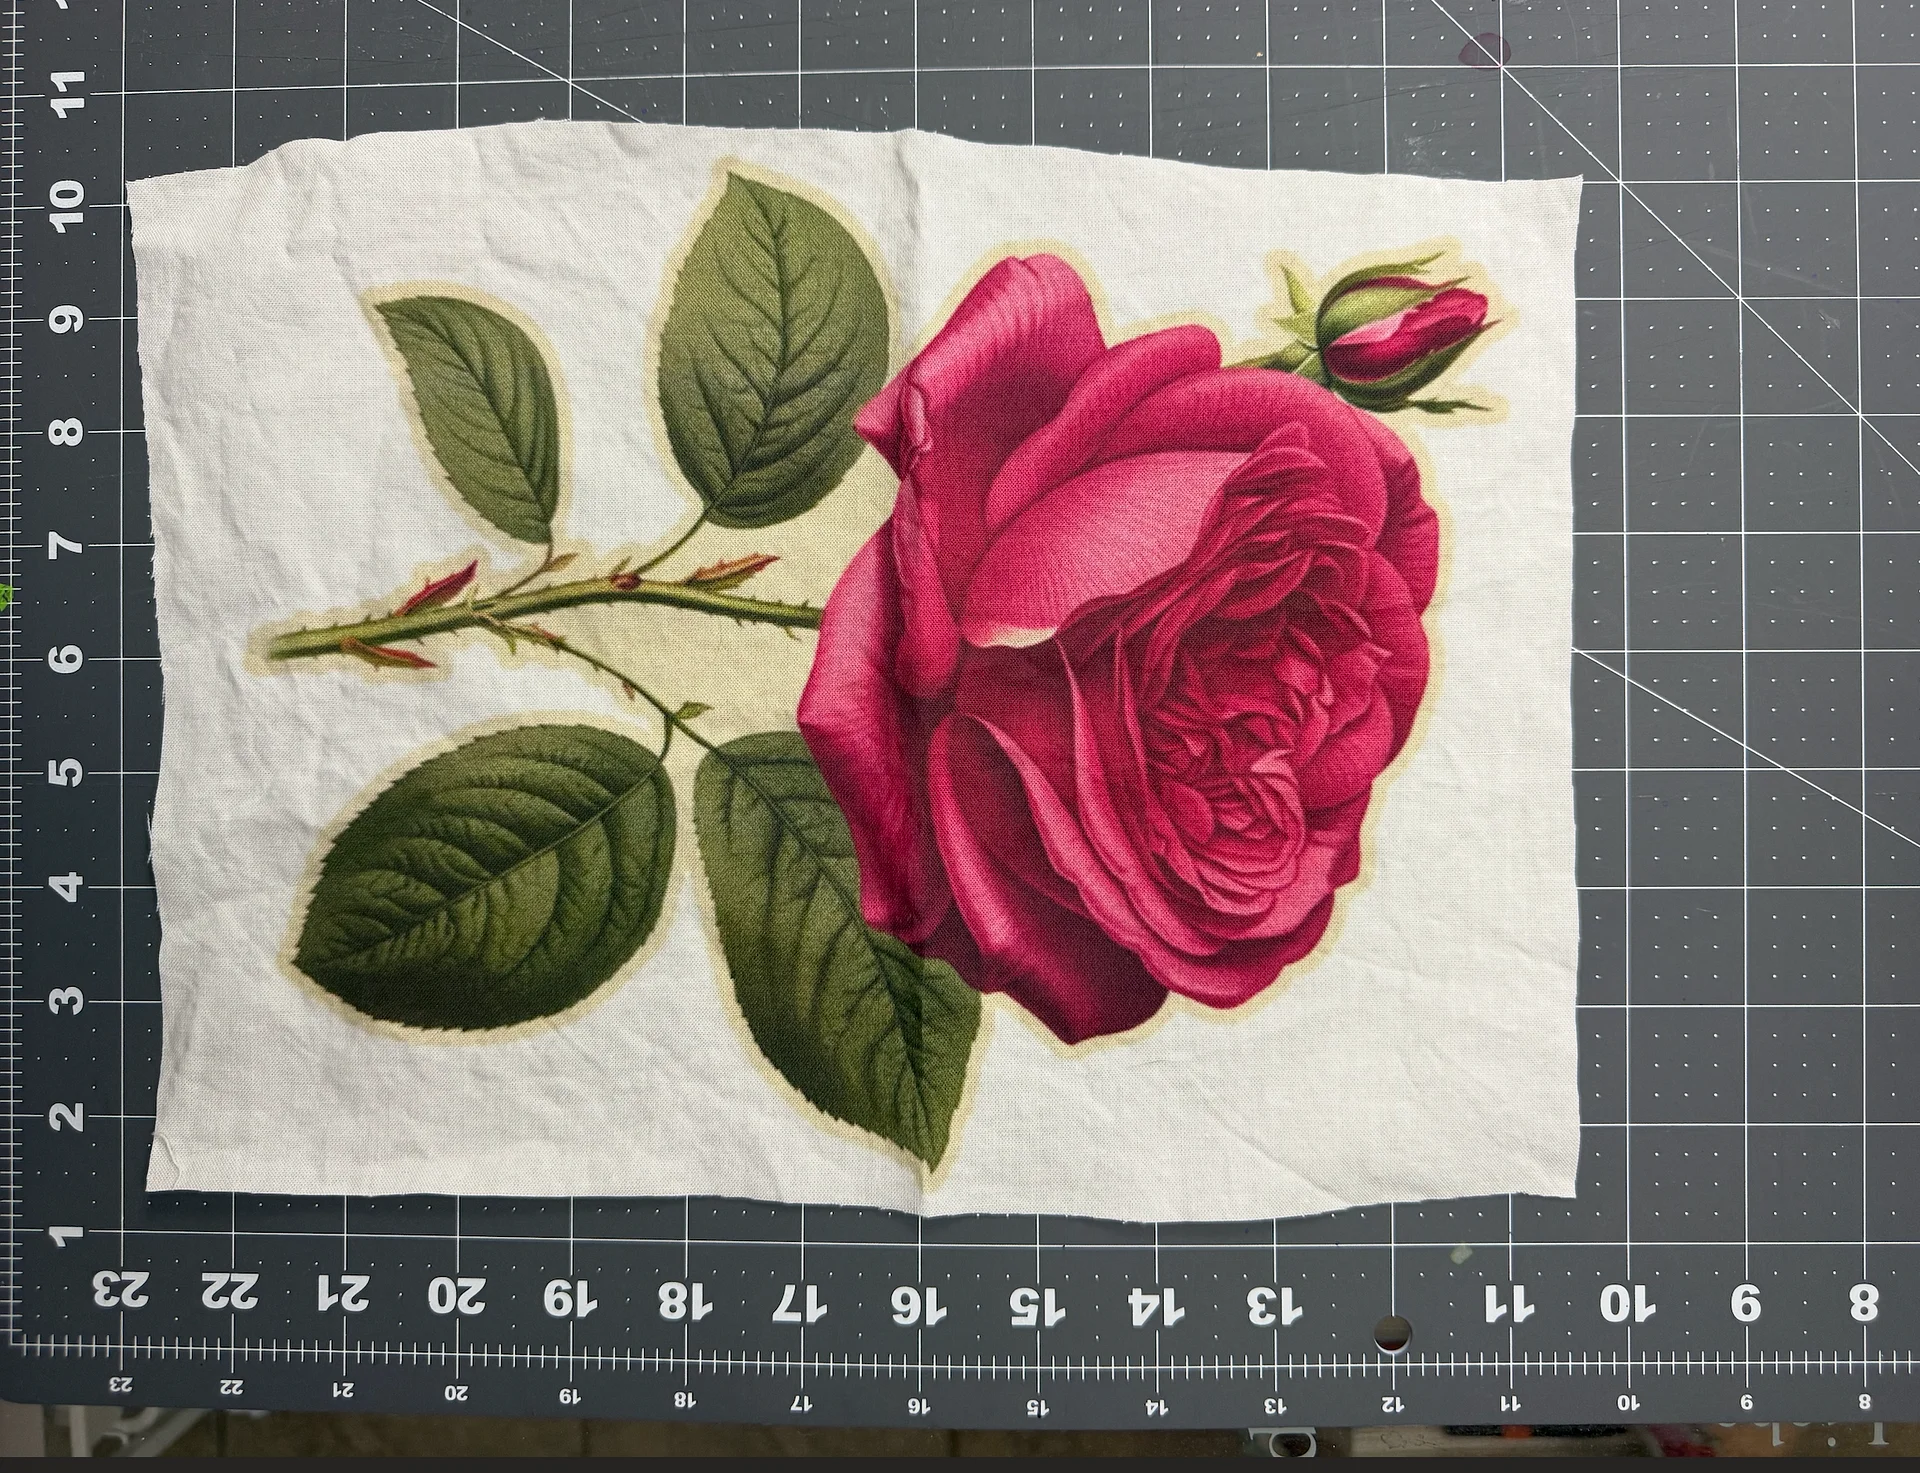Click the small number 12 on the bottom ruler edge

1392,1405
